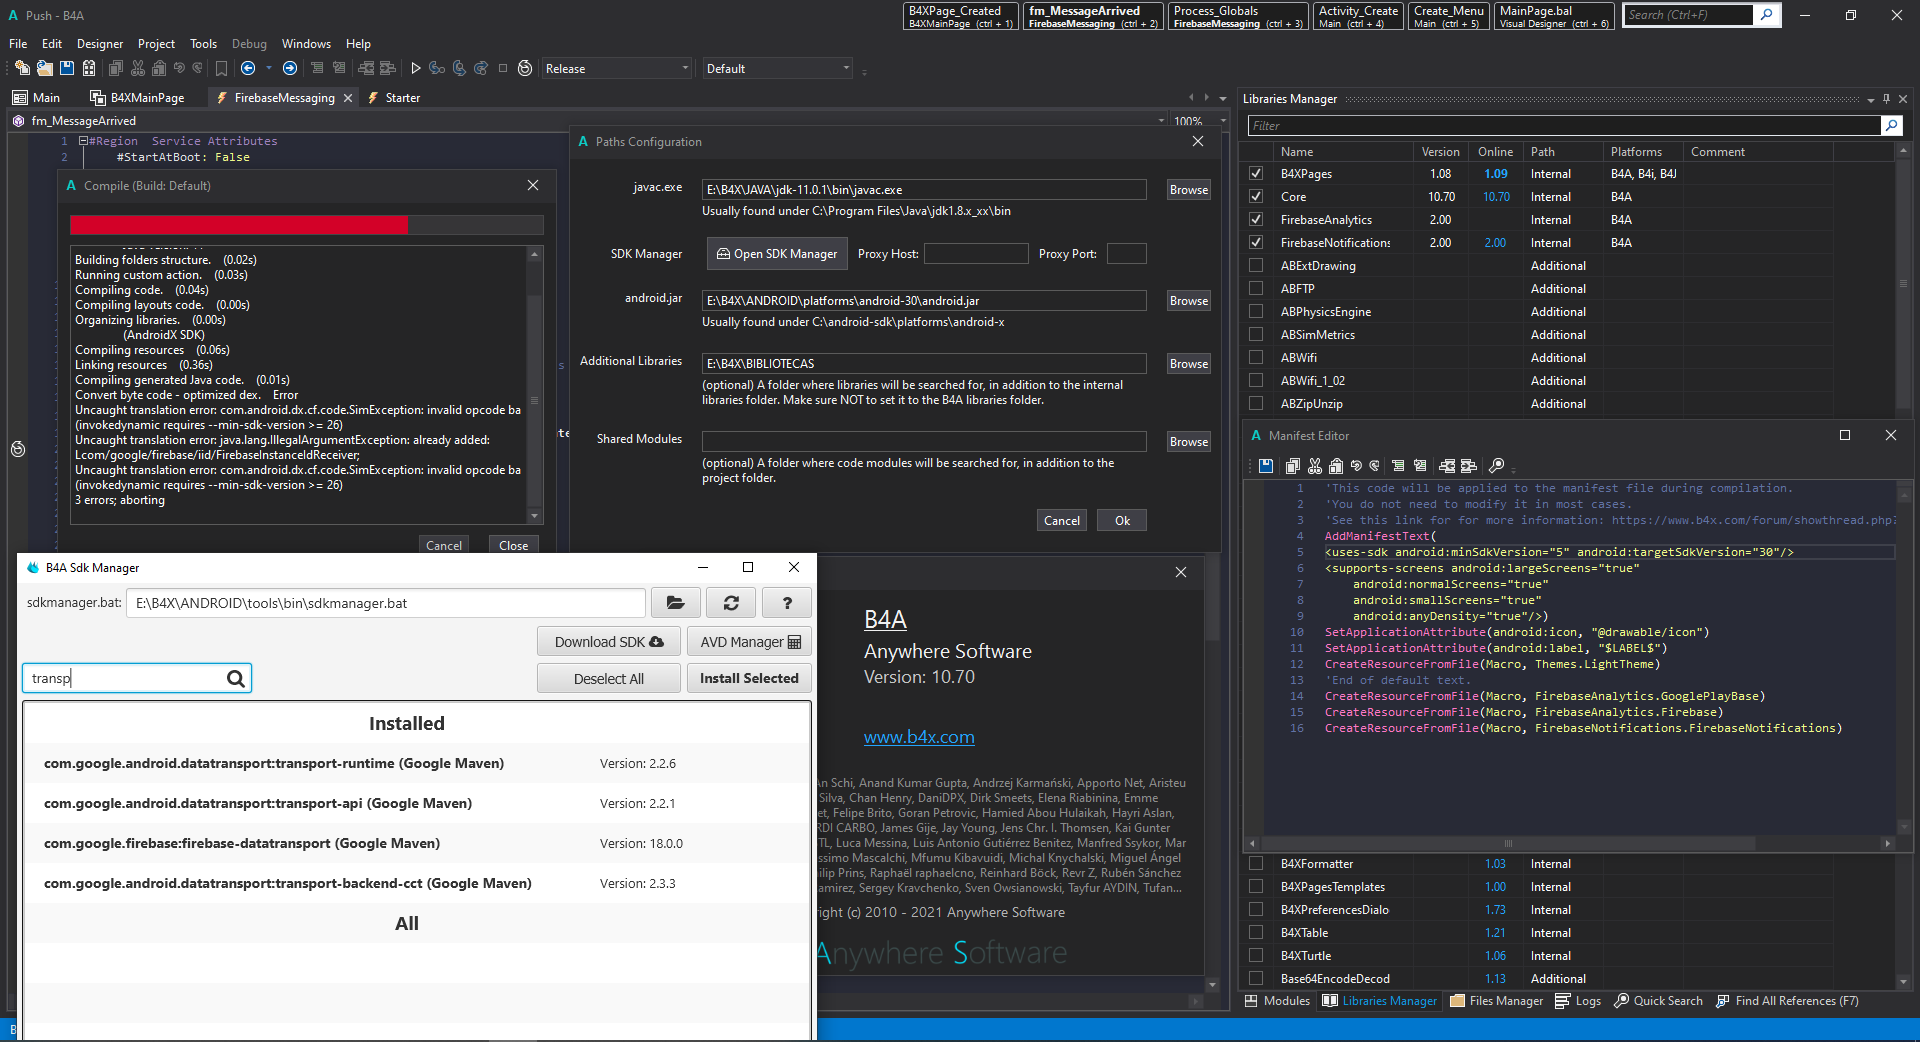Expand the Default build configuration dropdown
This screenshot has height=1042, width=1920.
click(777, 69)
